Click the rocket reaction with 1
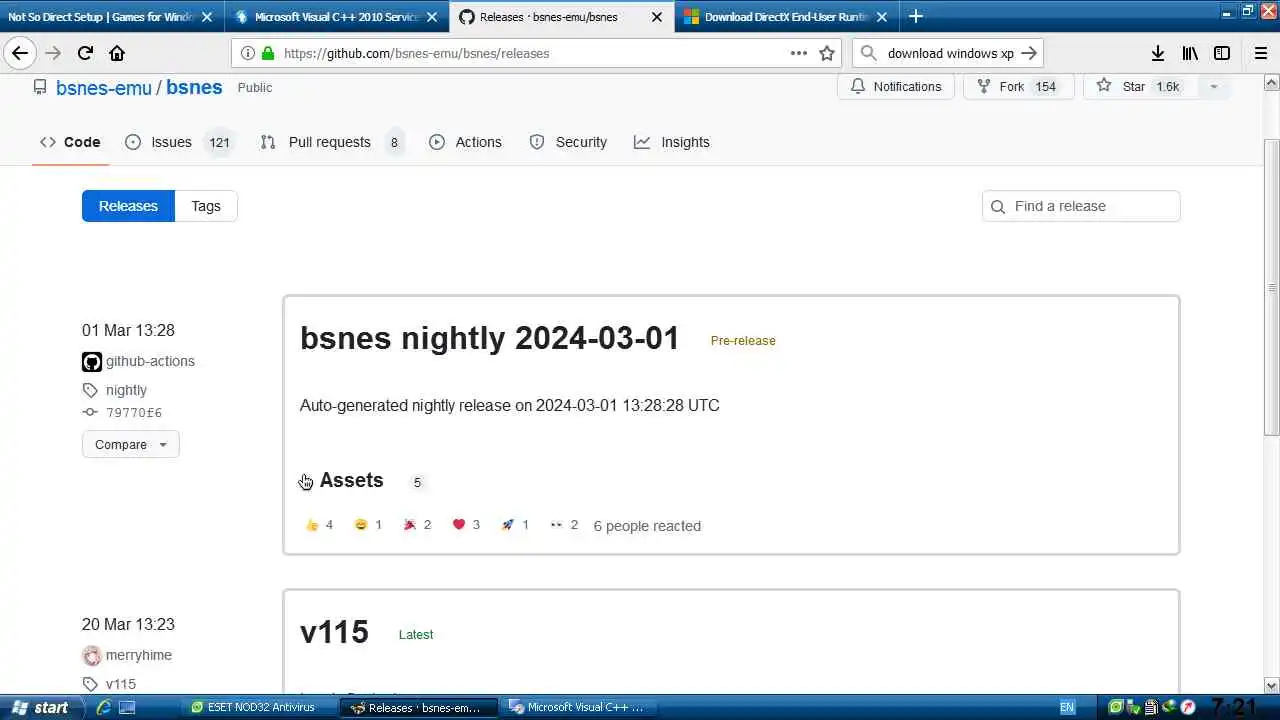This screenshot has height=720, width=1280. pos(515,525)
